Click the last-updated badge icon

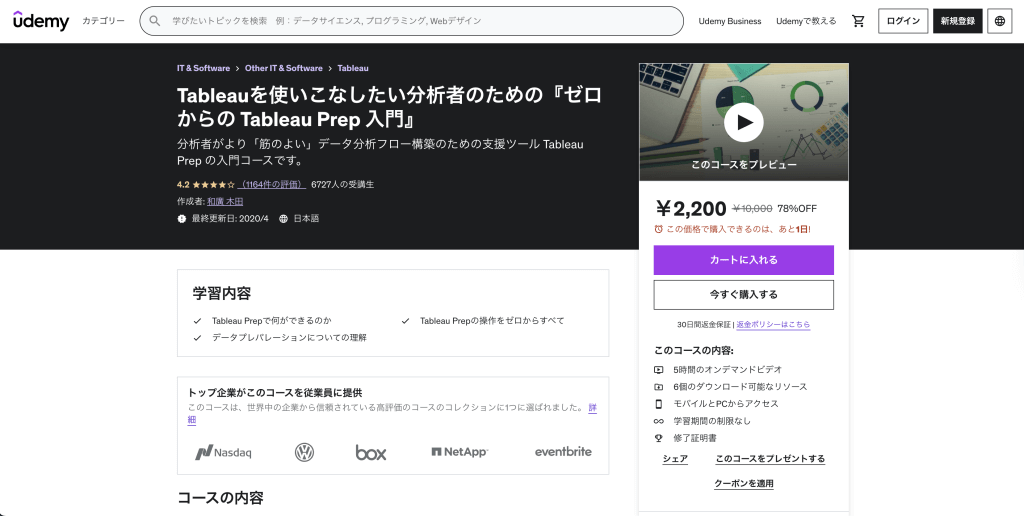[182, 219]
